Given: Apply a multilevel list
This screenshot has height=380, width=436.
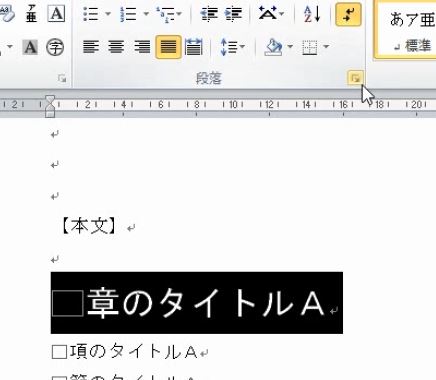Looking at the screenshot, I should coord(166,14).
